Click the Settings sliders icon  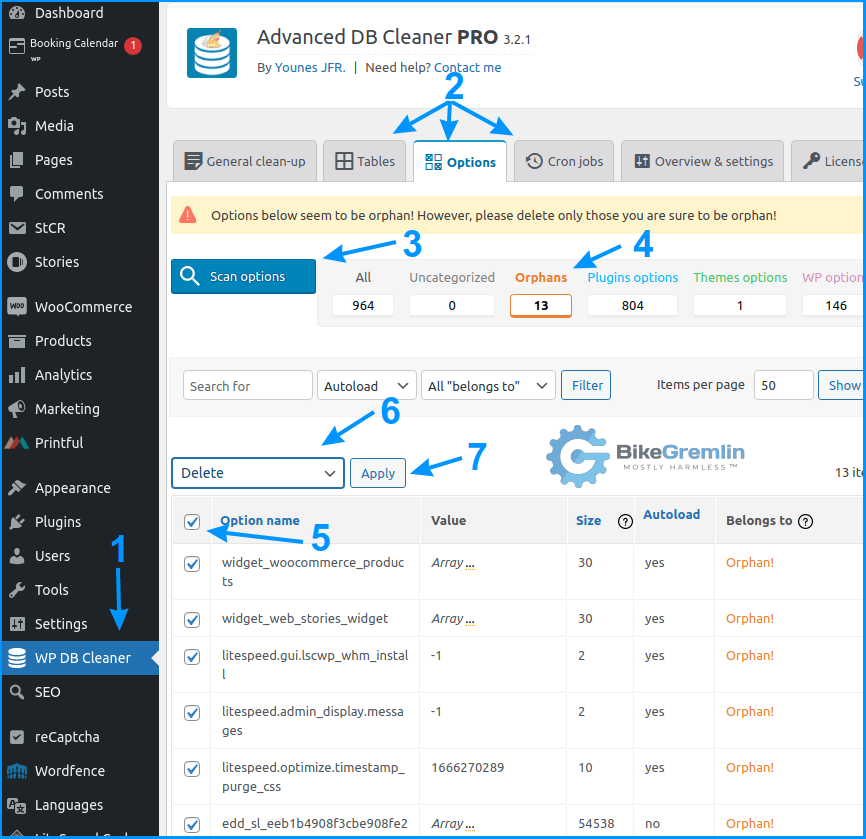[17, 624]
